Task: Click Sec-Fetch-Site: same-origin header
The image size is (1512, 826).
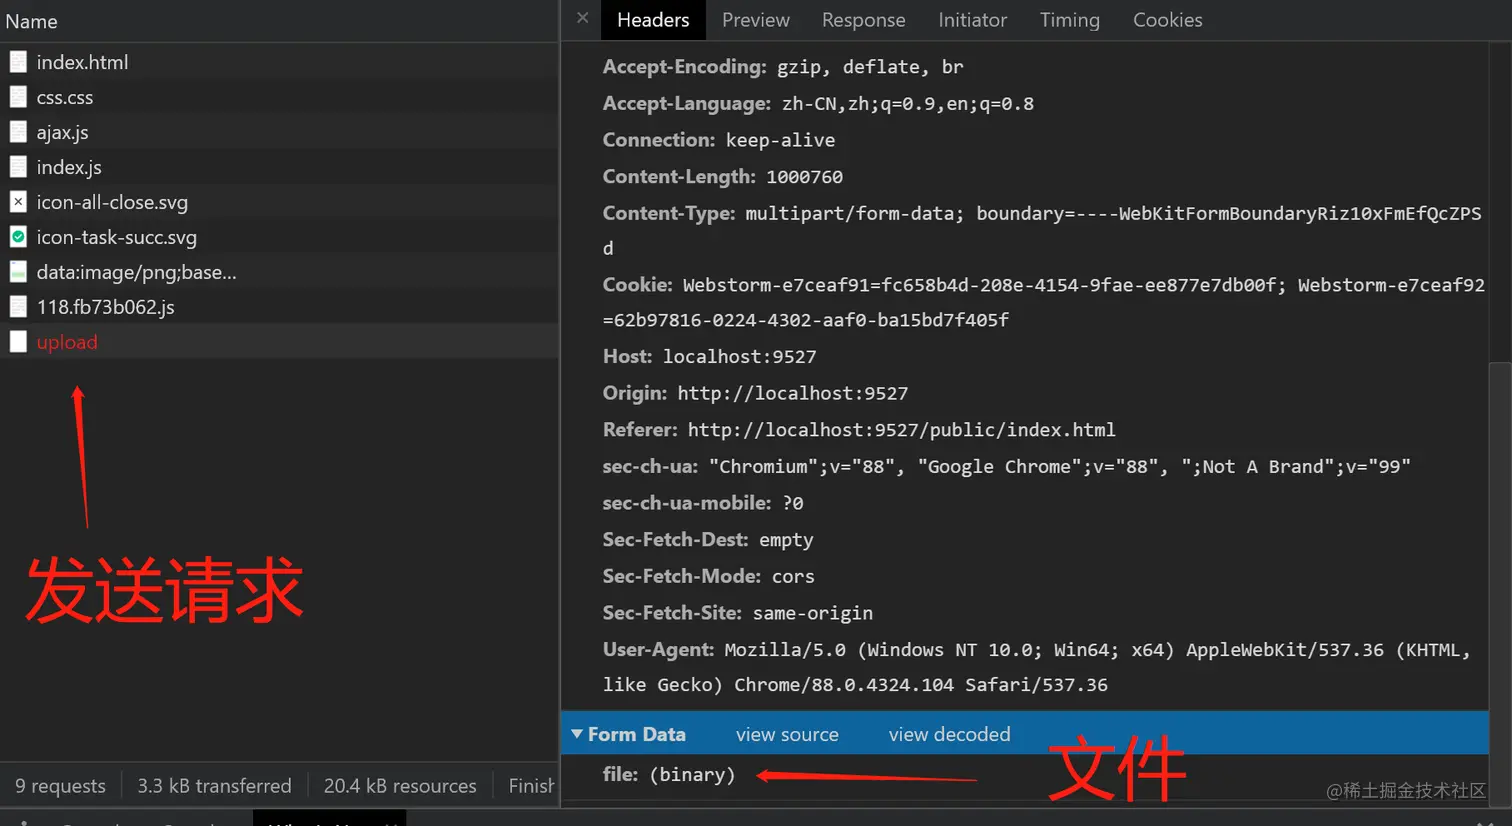Action: [x=738, y=613]
